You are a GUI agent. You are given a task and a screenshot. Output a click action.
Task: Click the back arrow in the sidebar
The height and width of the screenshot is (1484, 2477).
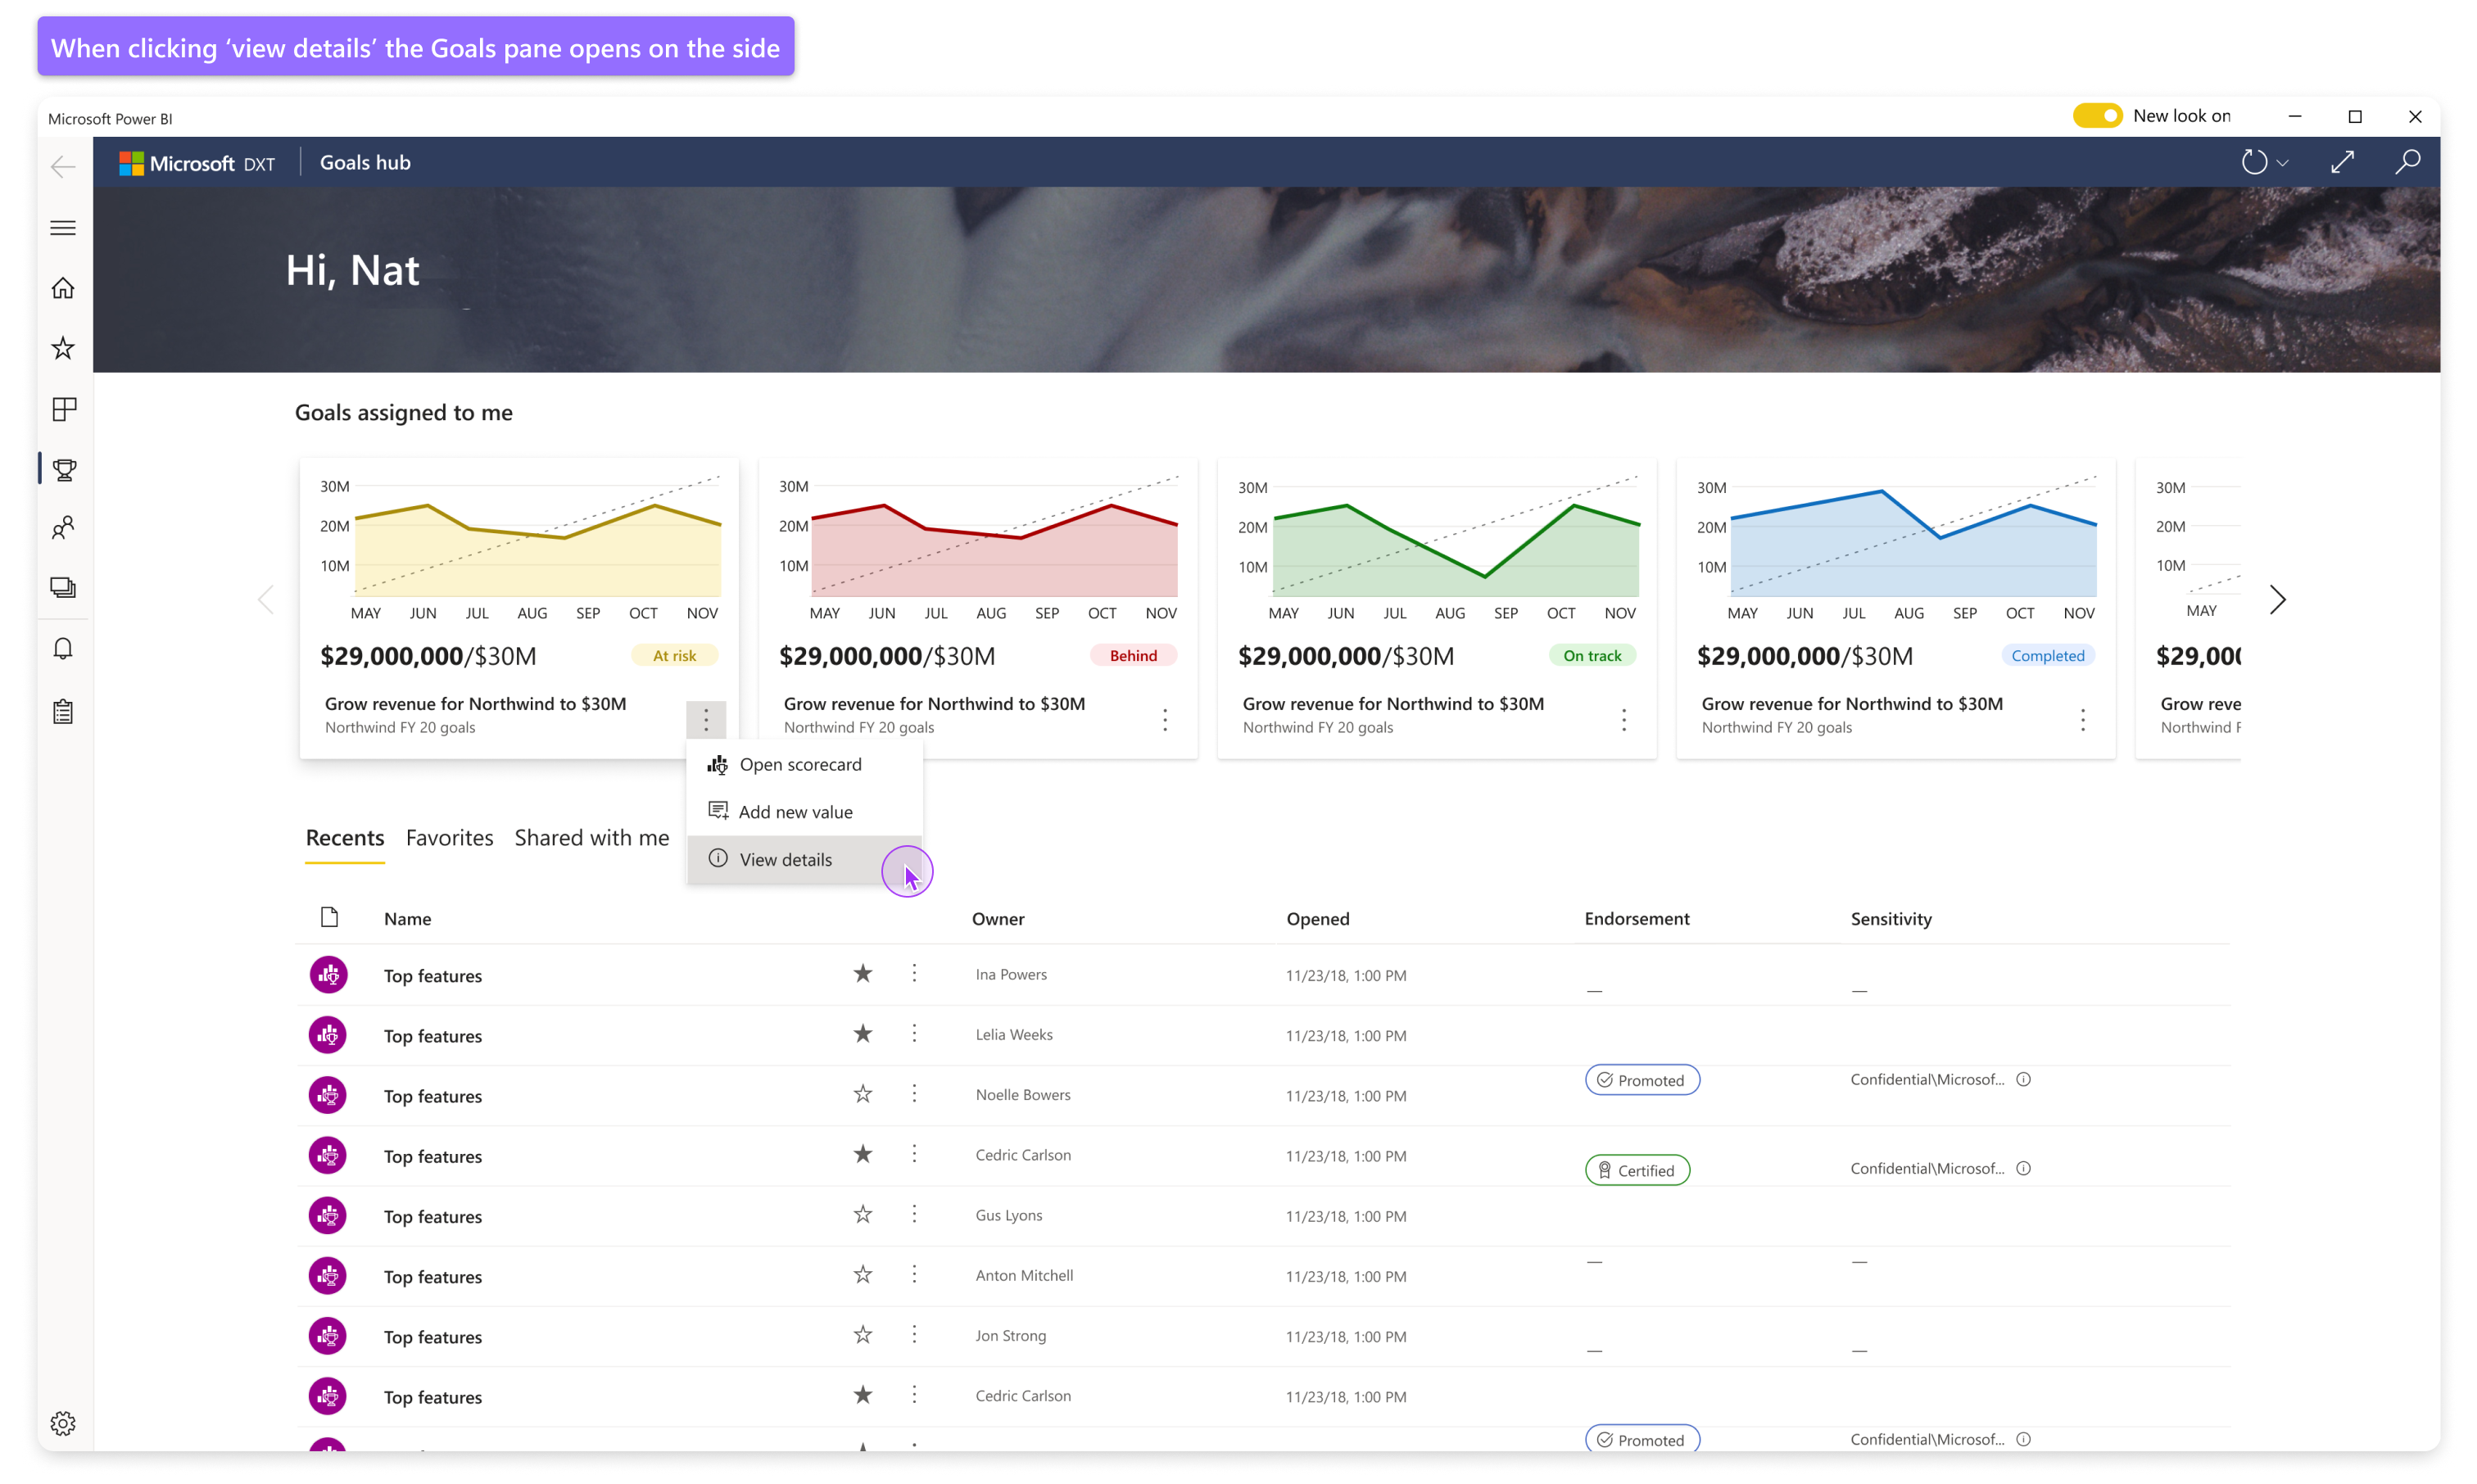click(x=63, y=166)
